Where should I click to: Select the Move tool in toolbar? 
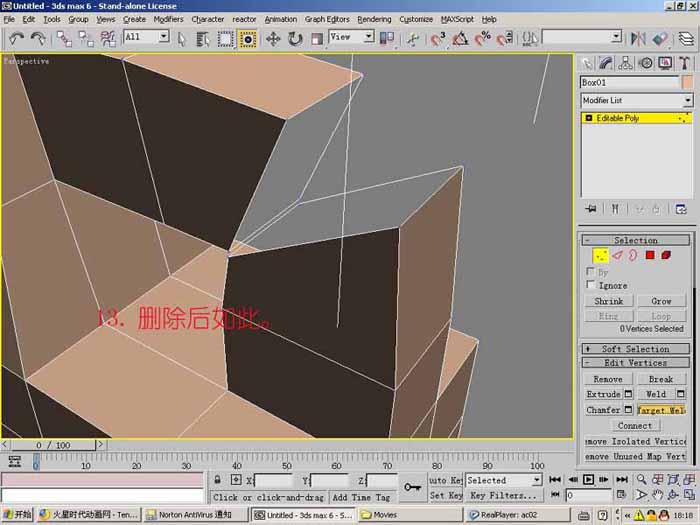tap(273, 39)
